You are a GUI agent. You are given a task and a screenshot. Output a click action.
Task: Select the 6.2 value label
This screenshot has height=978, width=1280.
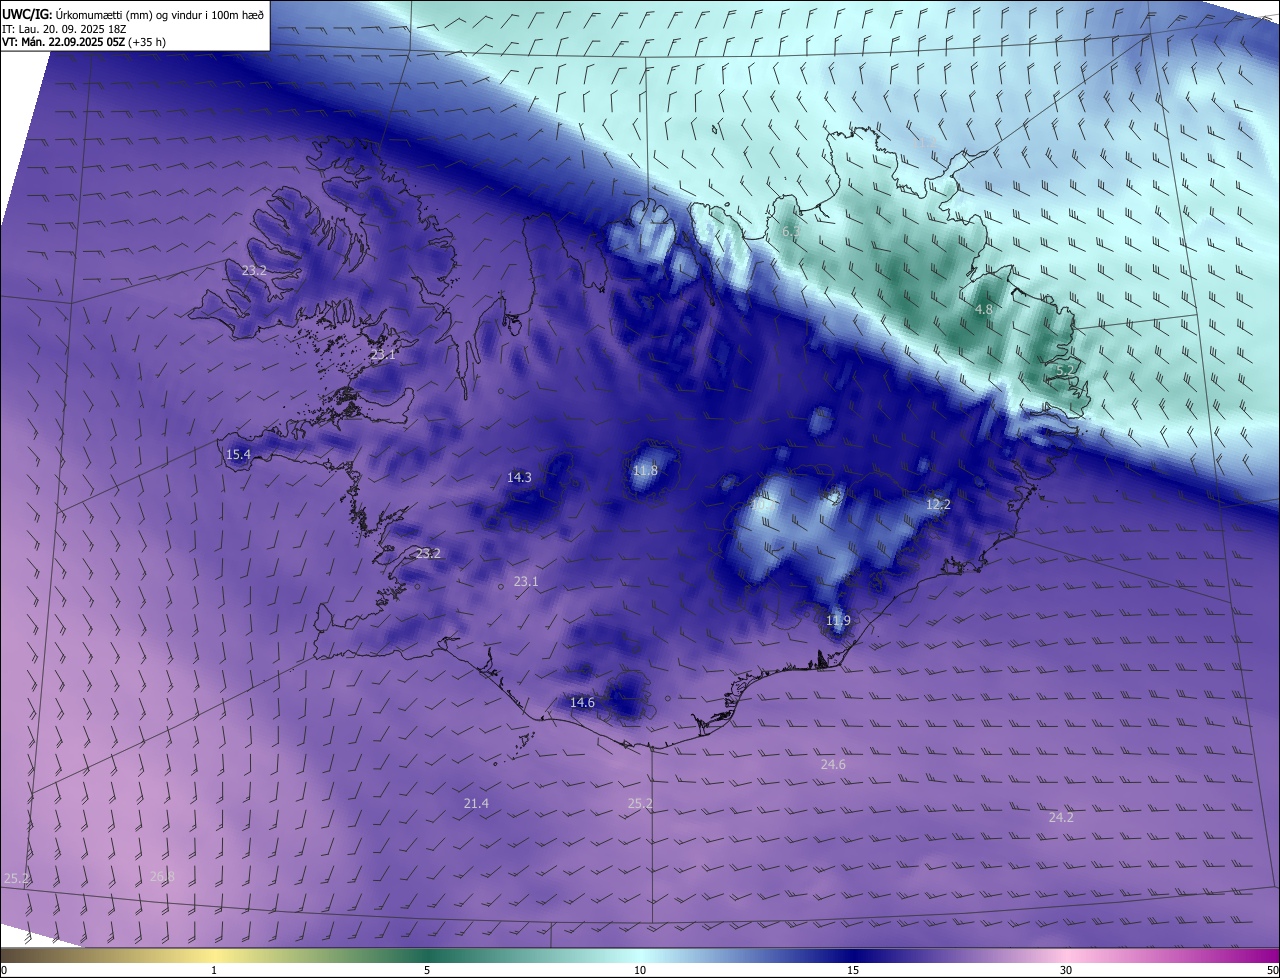pos(791,232)
